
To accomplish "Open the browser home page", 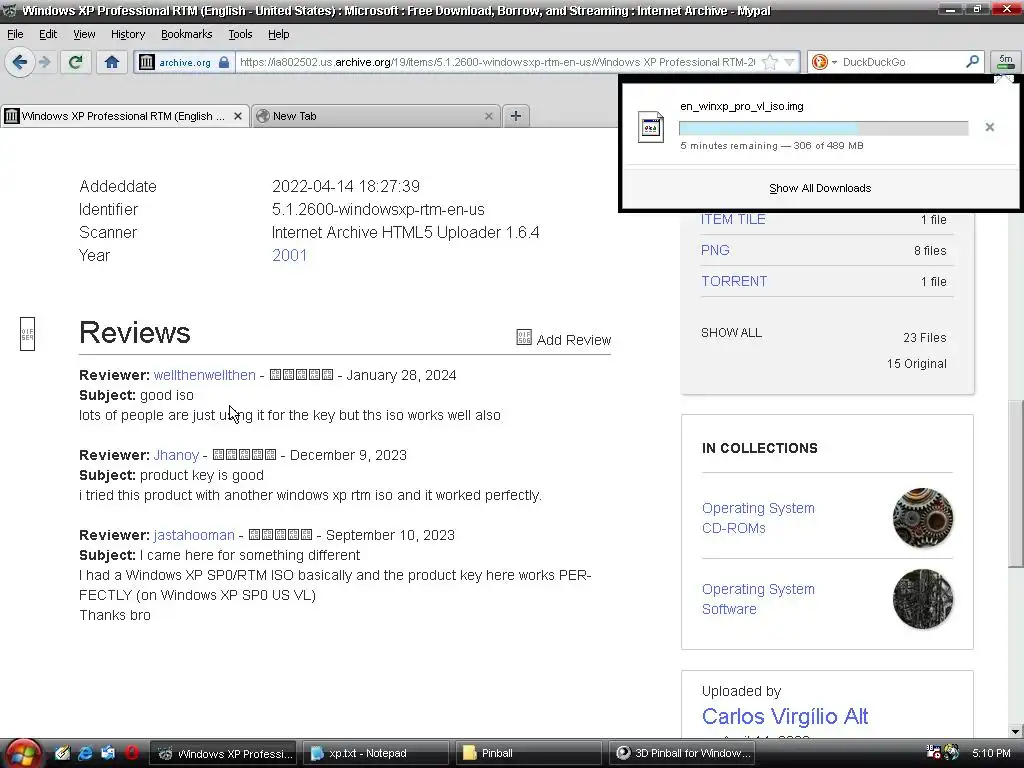I will [x=112, y=62].
